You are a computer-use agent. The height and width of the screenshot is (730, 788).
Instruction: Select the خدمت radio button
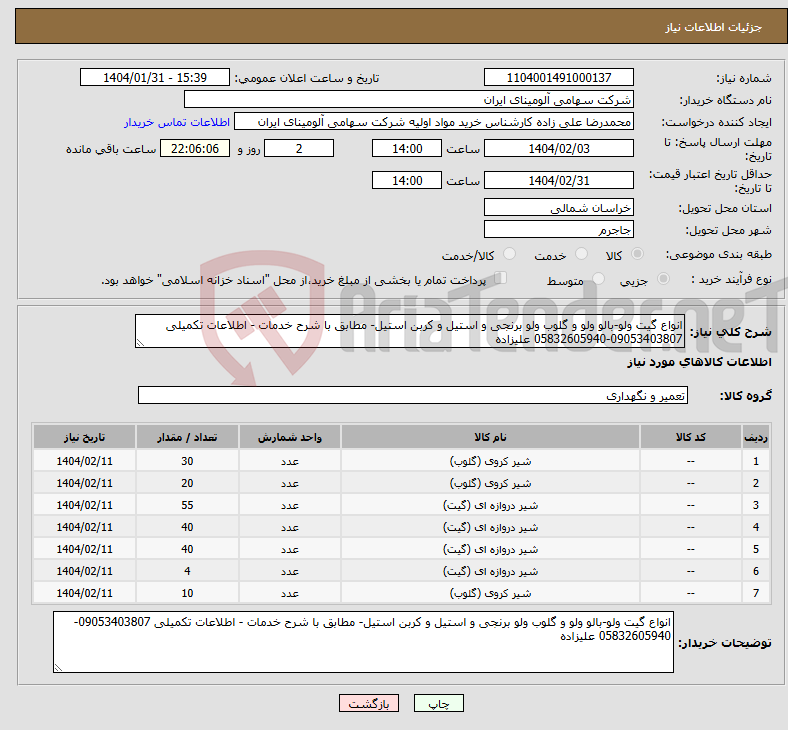581,254
